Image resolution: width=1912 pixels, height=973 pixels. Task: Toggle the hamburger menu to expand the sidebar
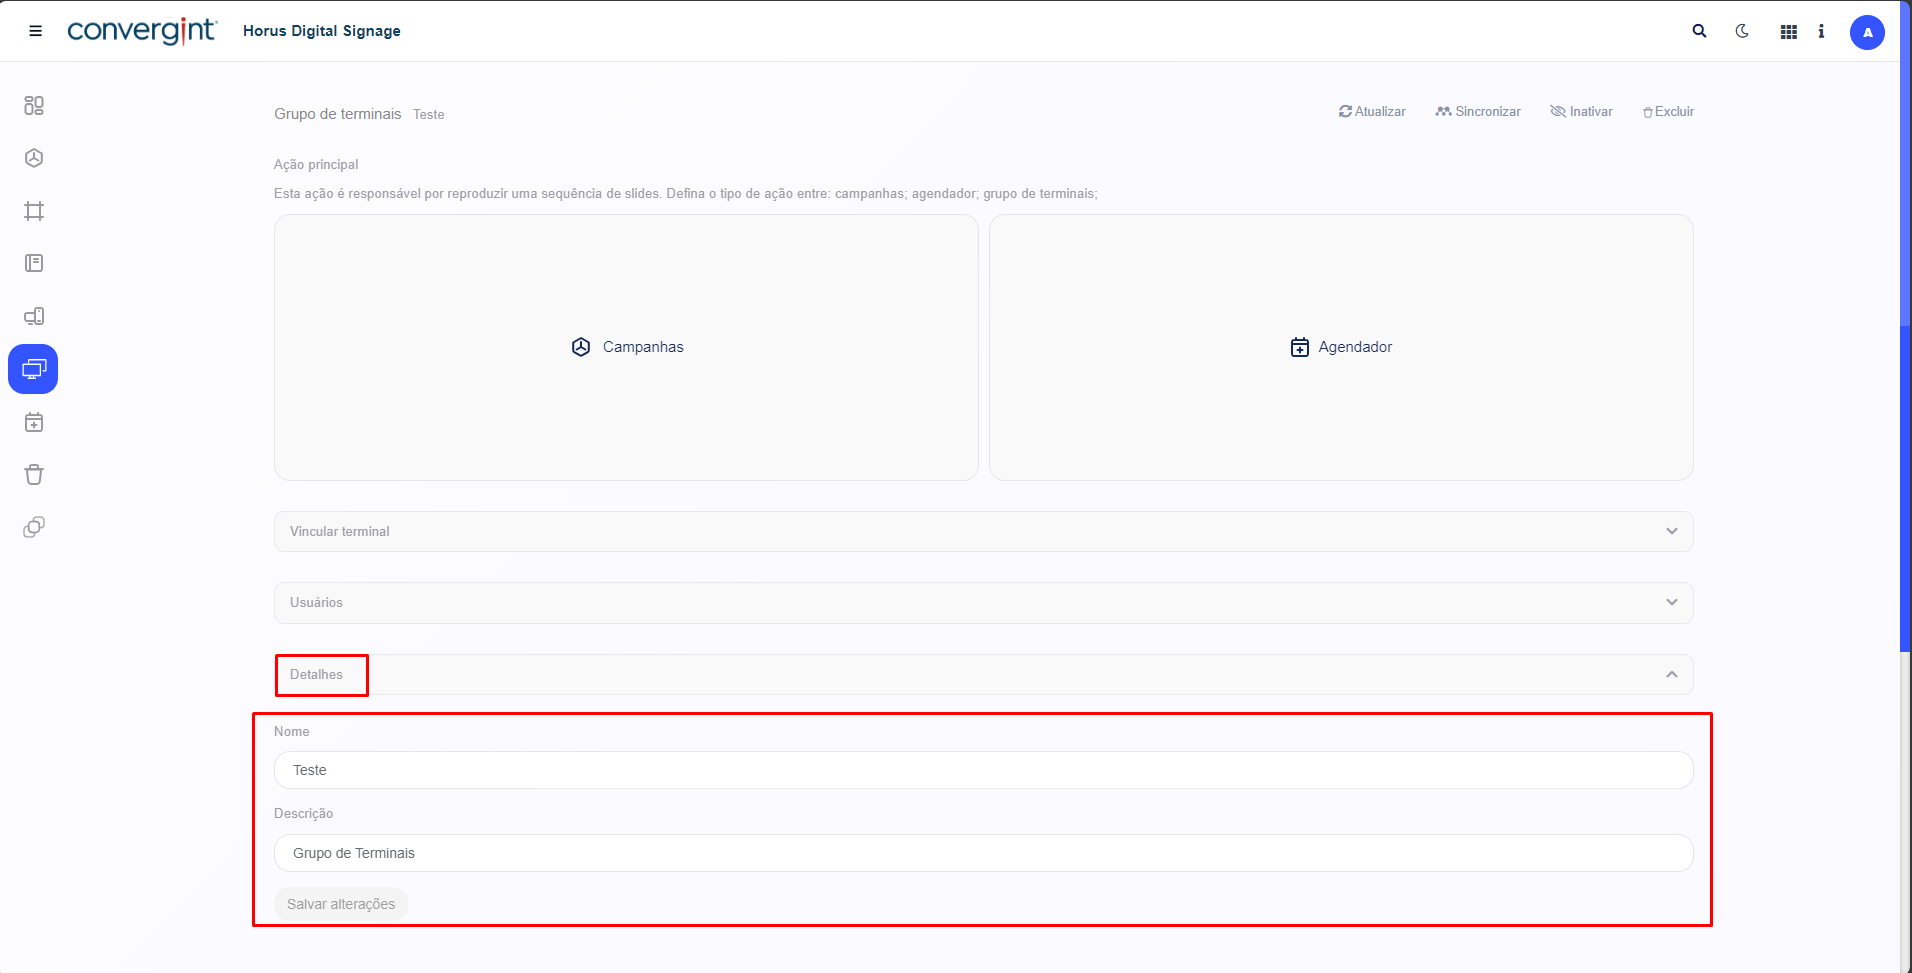point(35,31)
